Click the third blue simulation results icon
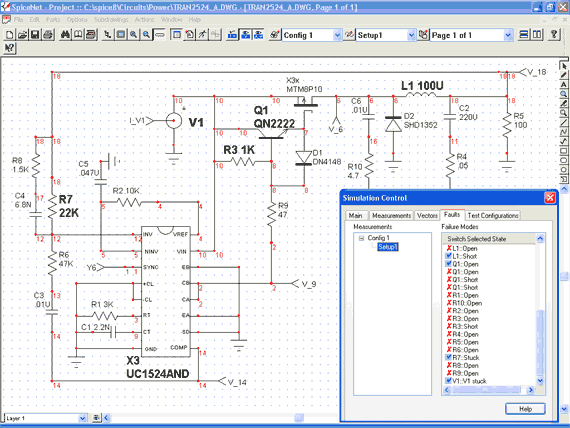570x428 pixels. coord(258,35)
